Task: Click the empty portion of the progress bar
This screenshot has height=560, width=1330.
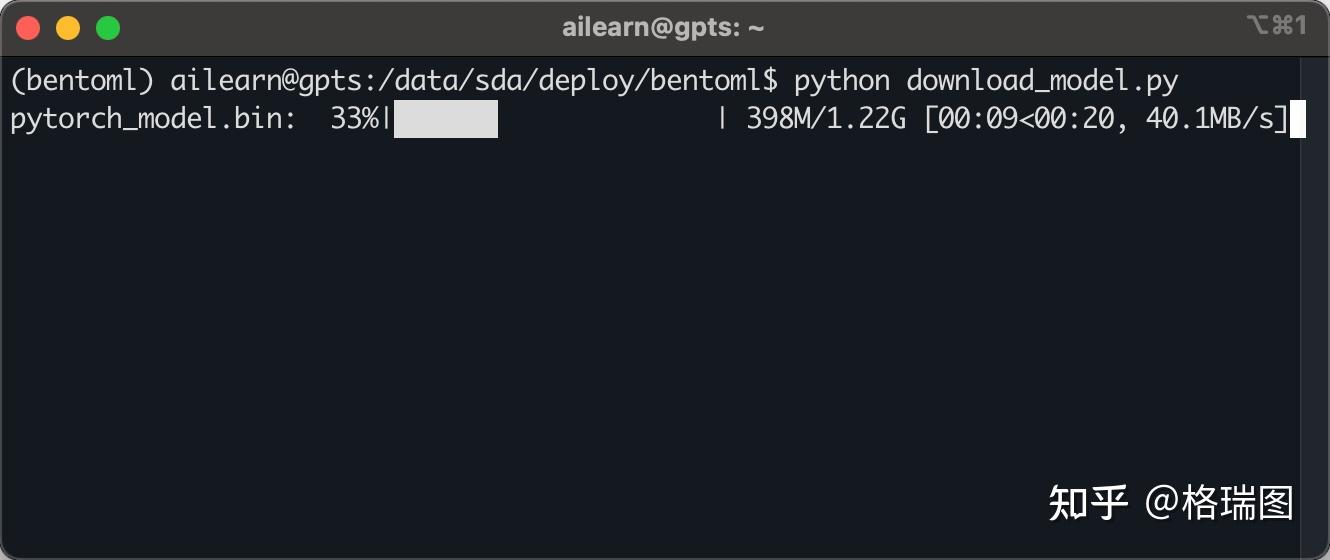Action: tap(607, 119)
